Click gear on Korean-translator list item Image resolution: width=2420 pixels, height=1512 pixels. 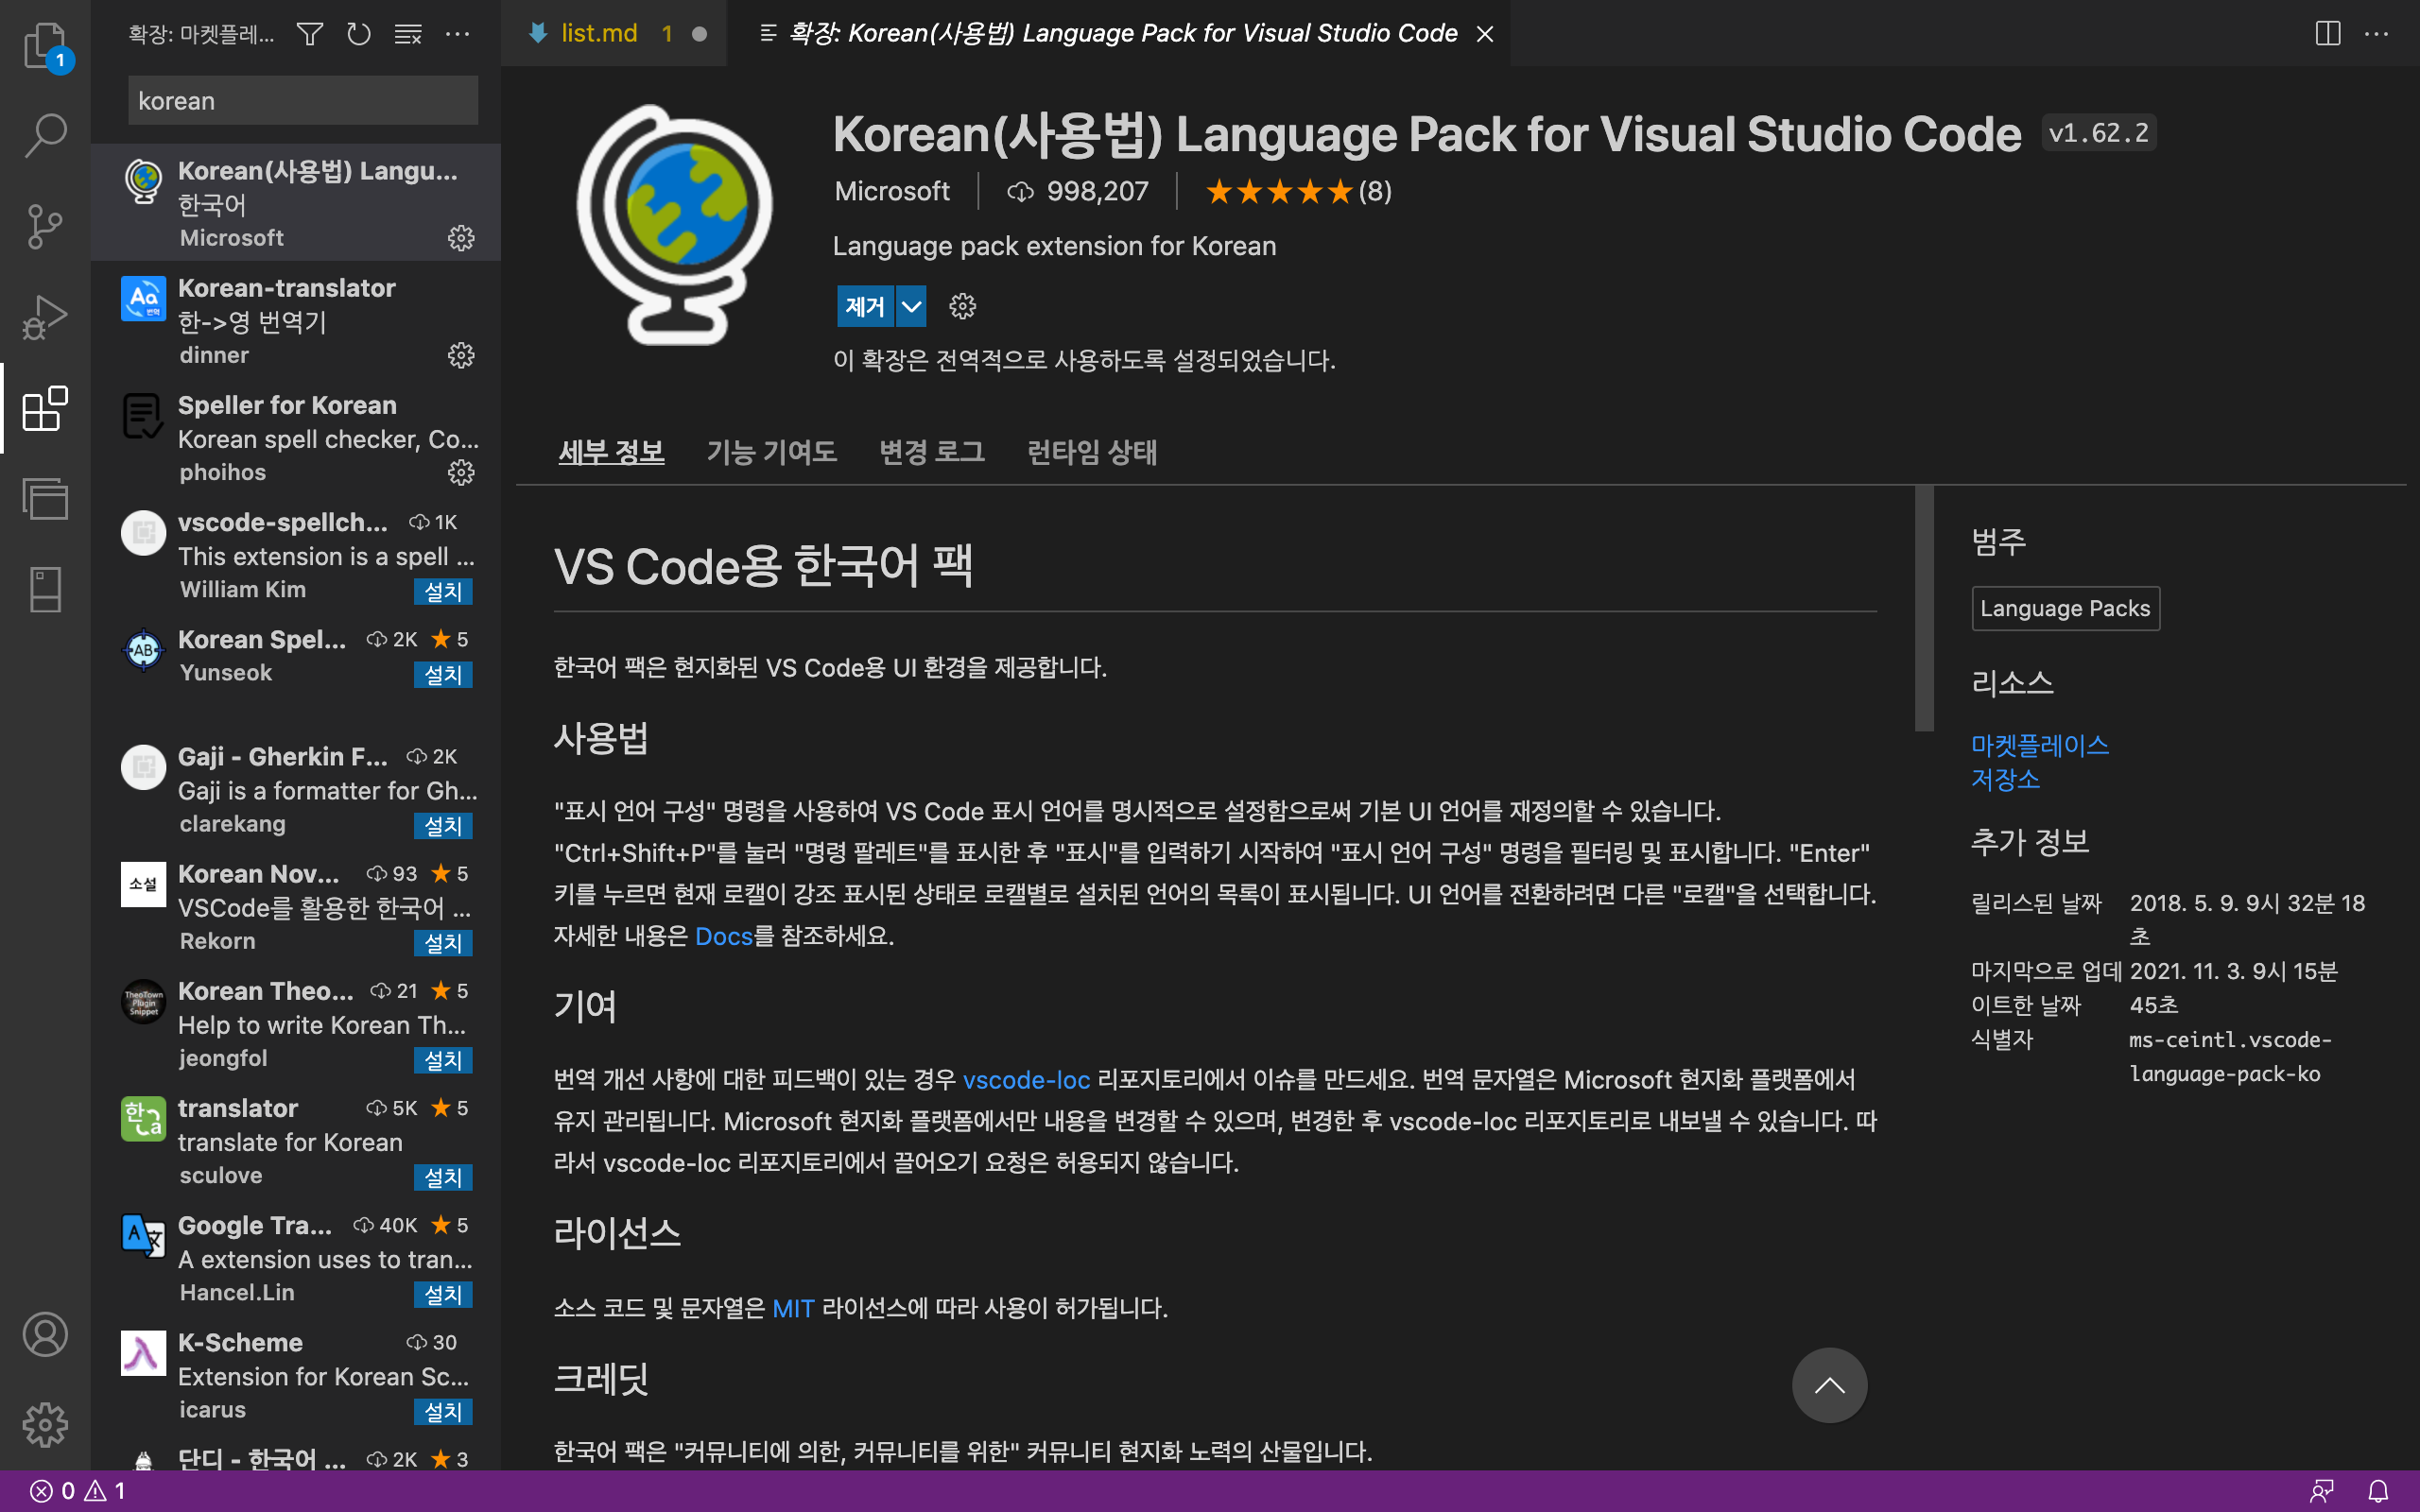[x=461, y=355]
